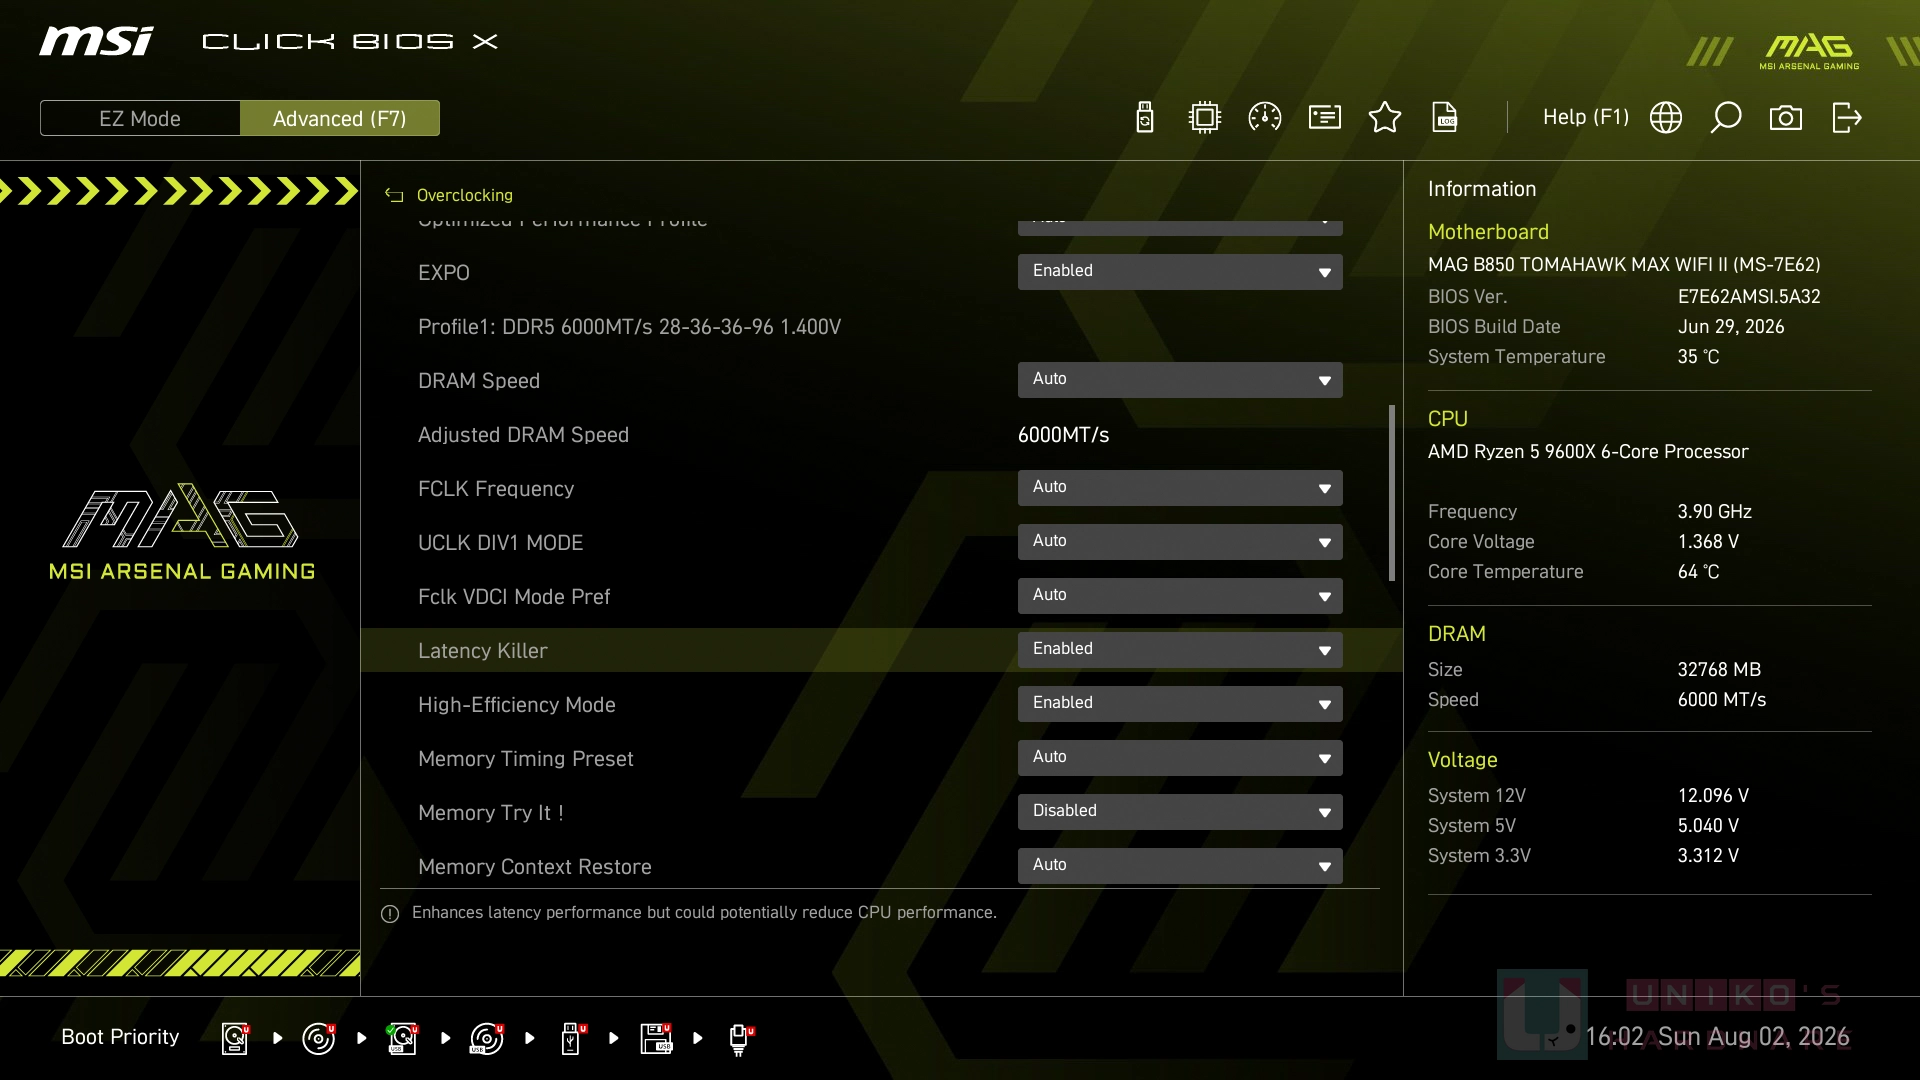The width and height of the screenshot is (1920, 1080).
Task: Click the AMD Ryzen 5 9600X processor name
Action: point(1588,452)
